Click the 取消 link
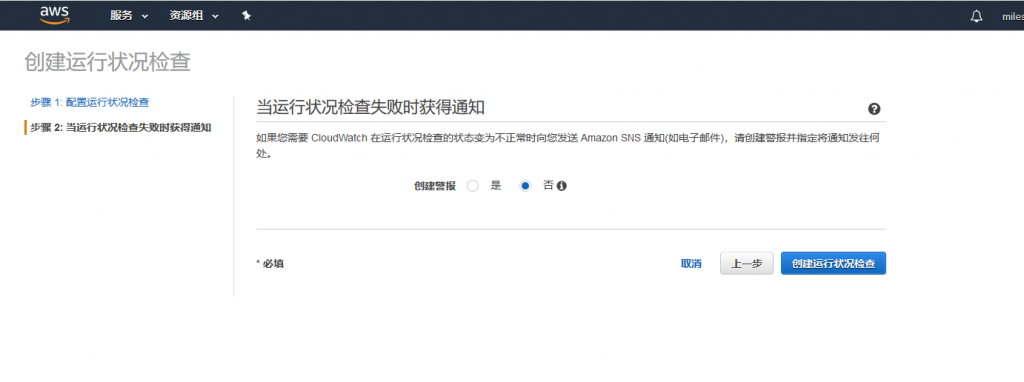 [x=691, y=264]
